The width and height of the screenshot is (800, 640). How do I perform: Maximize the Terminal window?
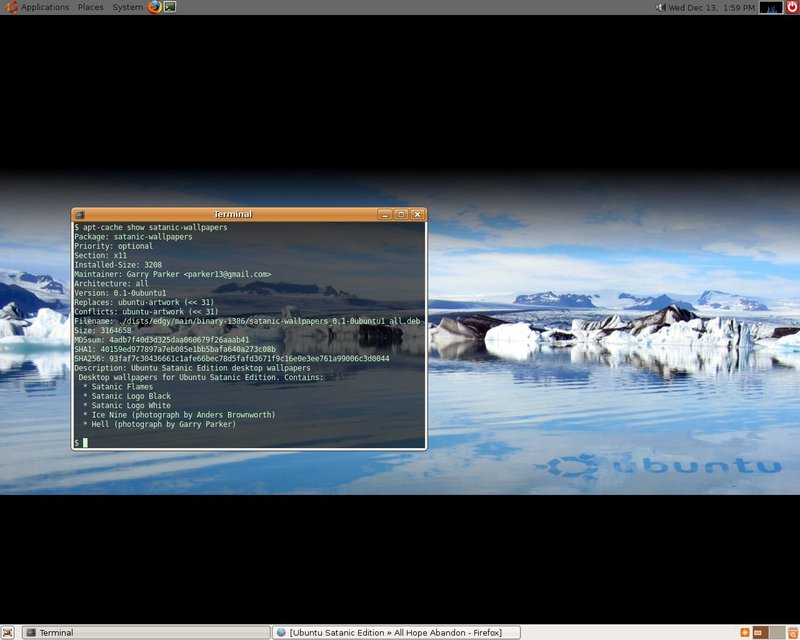point(401,214)
